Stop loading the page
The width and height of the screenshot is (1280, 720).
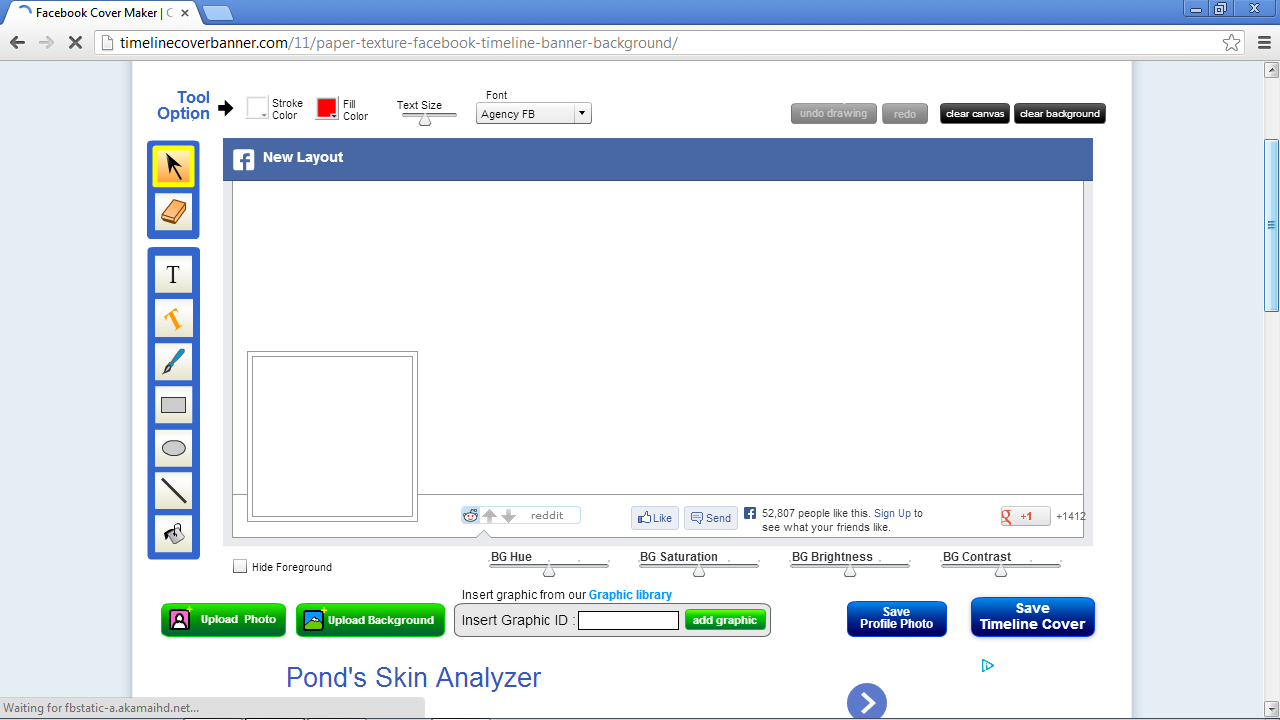coord(75,42)
